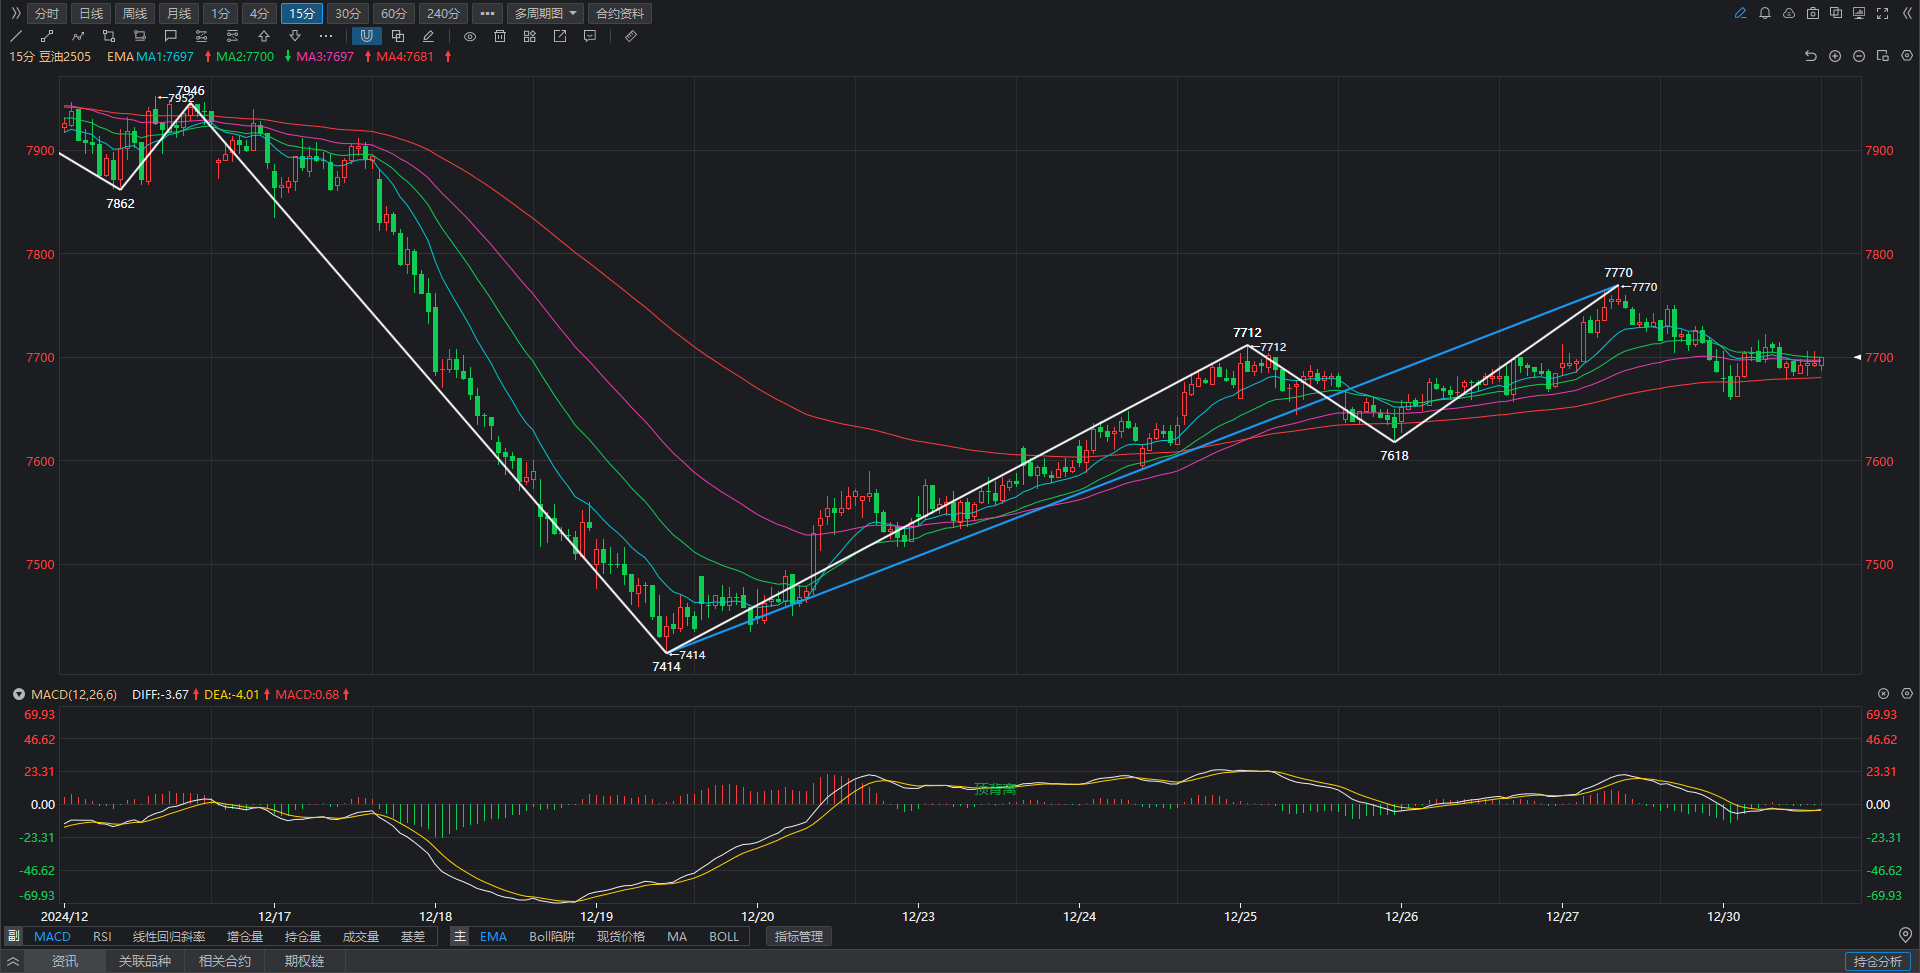Open more periods ellipsis dropdown

coord(487,13)
